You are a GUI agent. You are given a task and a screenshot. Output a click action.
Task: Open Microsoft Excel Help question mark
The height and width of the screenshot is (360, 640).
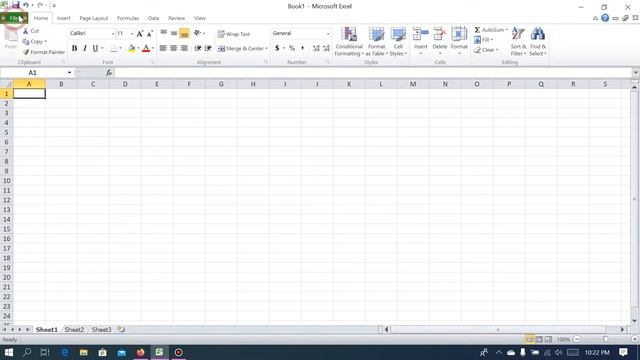605,18
